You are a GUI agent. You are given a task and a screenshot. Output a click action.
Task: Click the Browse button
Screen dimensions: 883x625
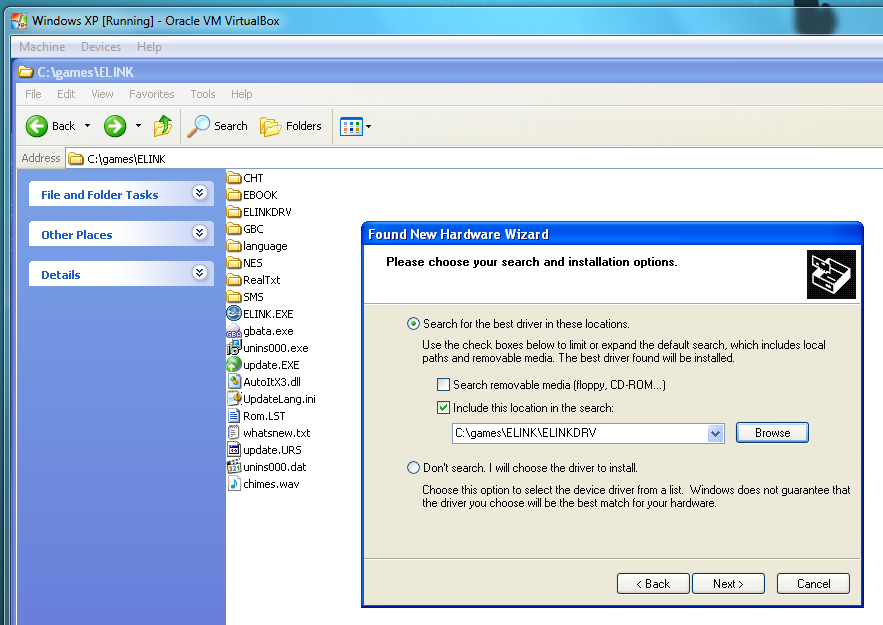(772, 433)
